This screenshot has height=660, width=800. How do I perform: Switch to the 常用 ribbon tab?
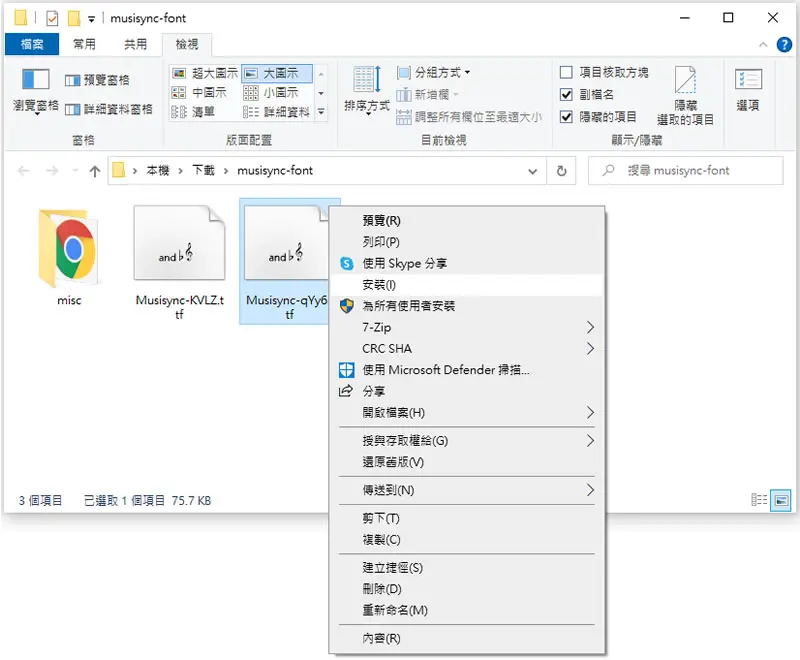[x=84, y=44]
